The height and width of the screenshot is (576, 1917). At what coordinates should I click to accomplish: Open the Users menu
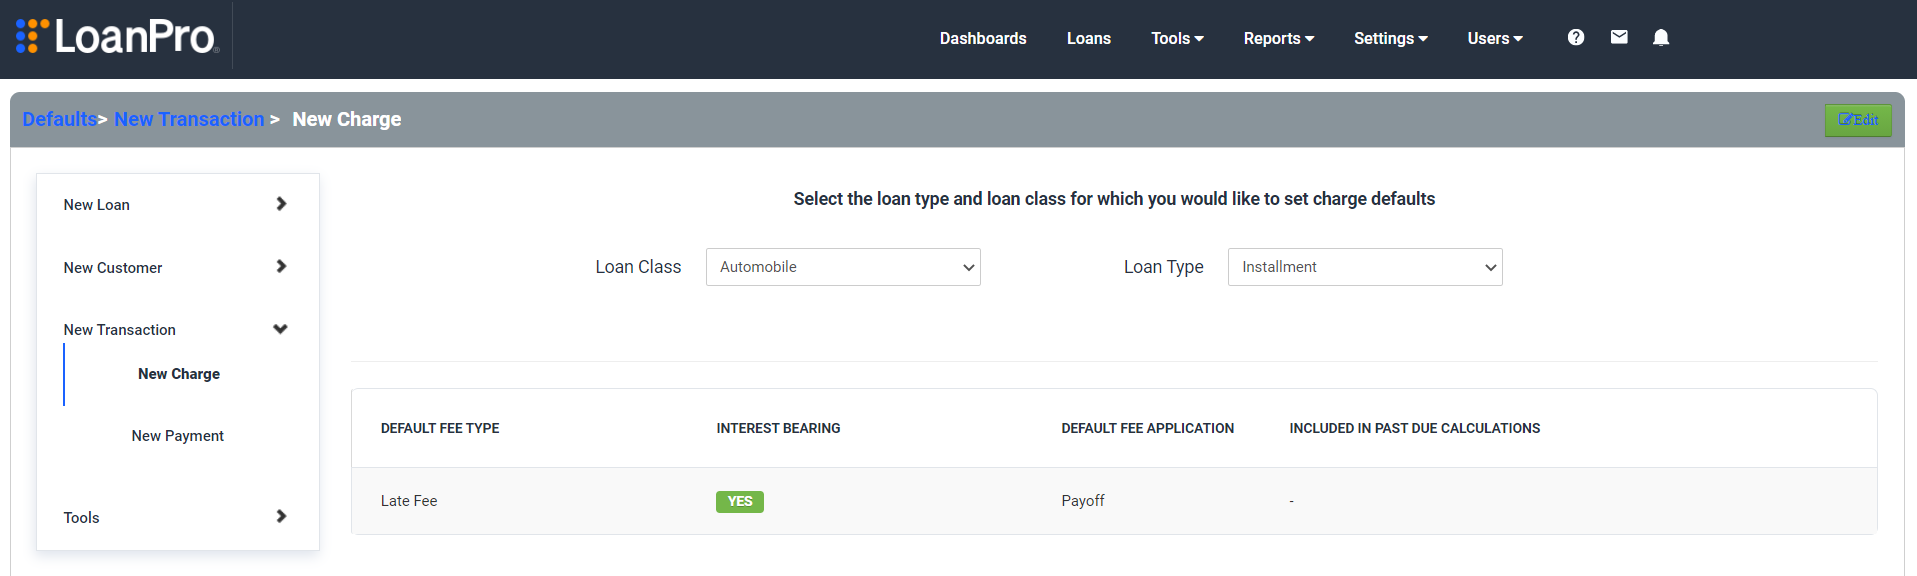(1495, 38)
